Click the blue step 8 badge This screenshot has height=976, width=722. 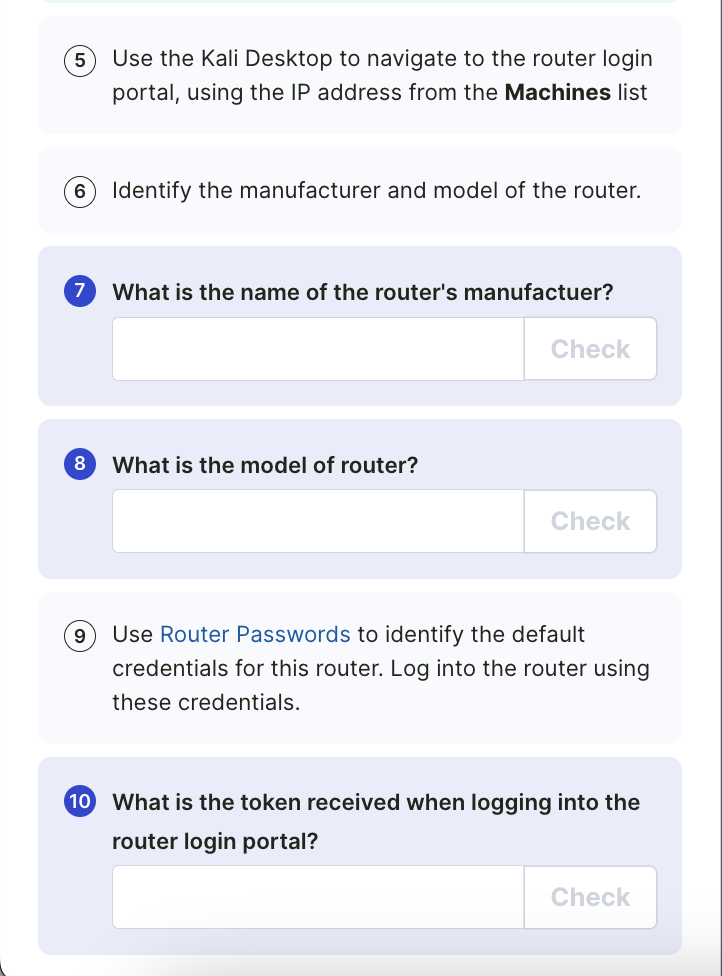[x=80, y=464]
